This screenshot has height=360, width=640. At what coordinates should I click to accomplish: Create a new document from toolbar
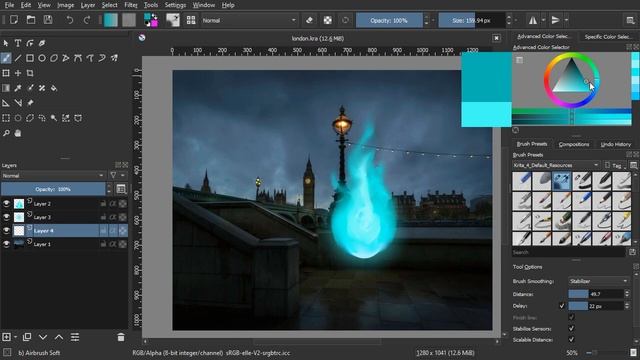14,20
